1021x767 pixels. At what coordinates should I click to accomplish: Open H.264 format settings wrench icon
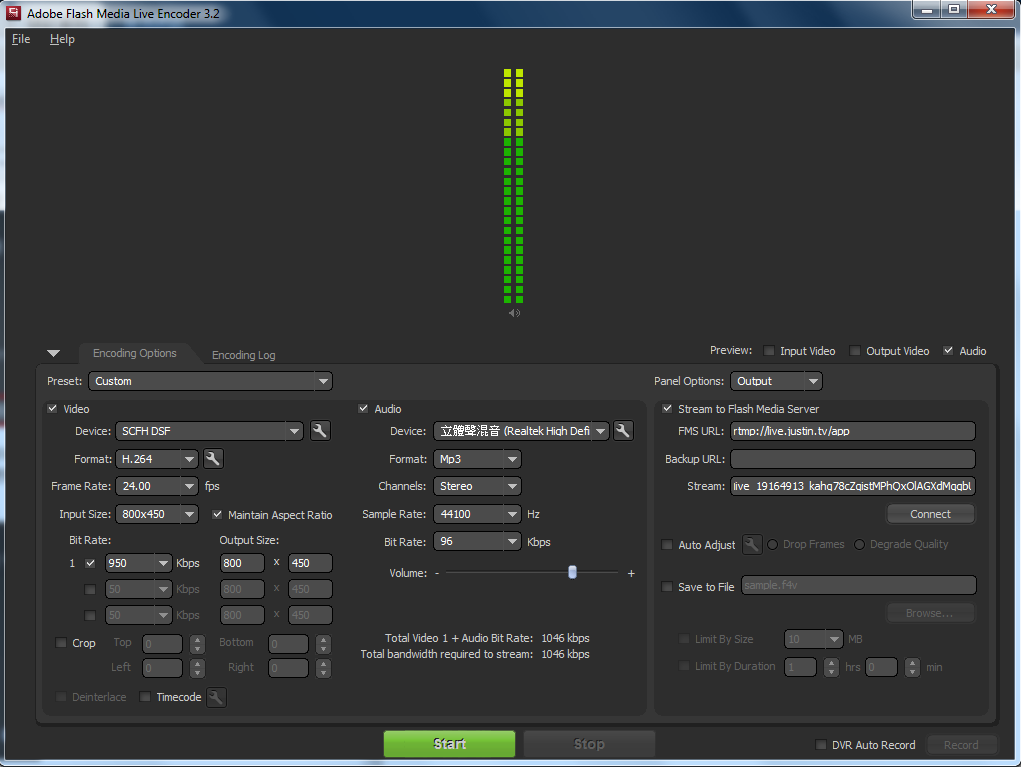pos(213,459)
